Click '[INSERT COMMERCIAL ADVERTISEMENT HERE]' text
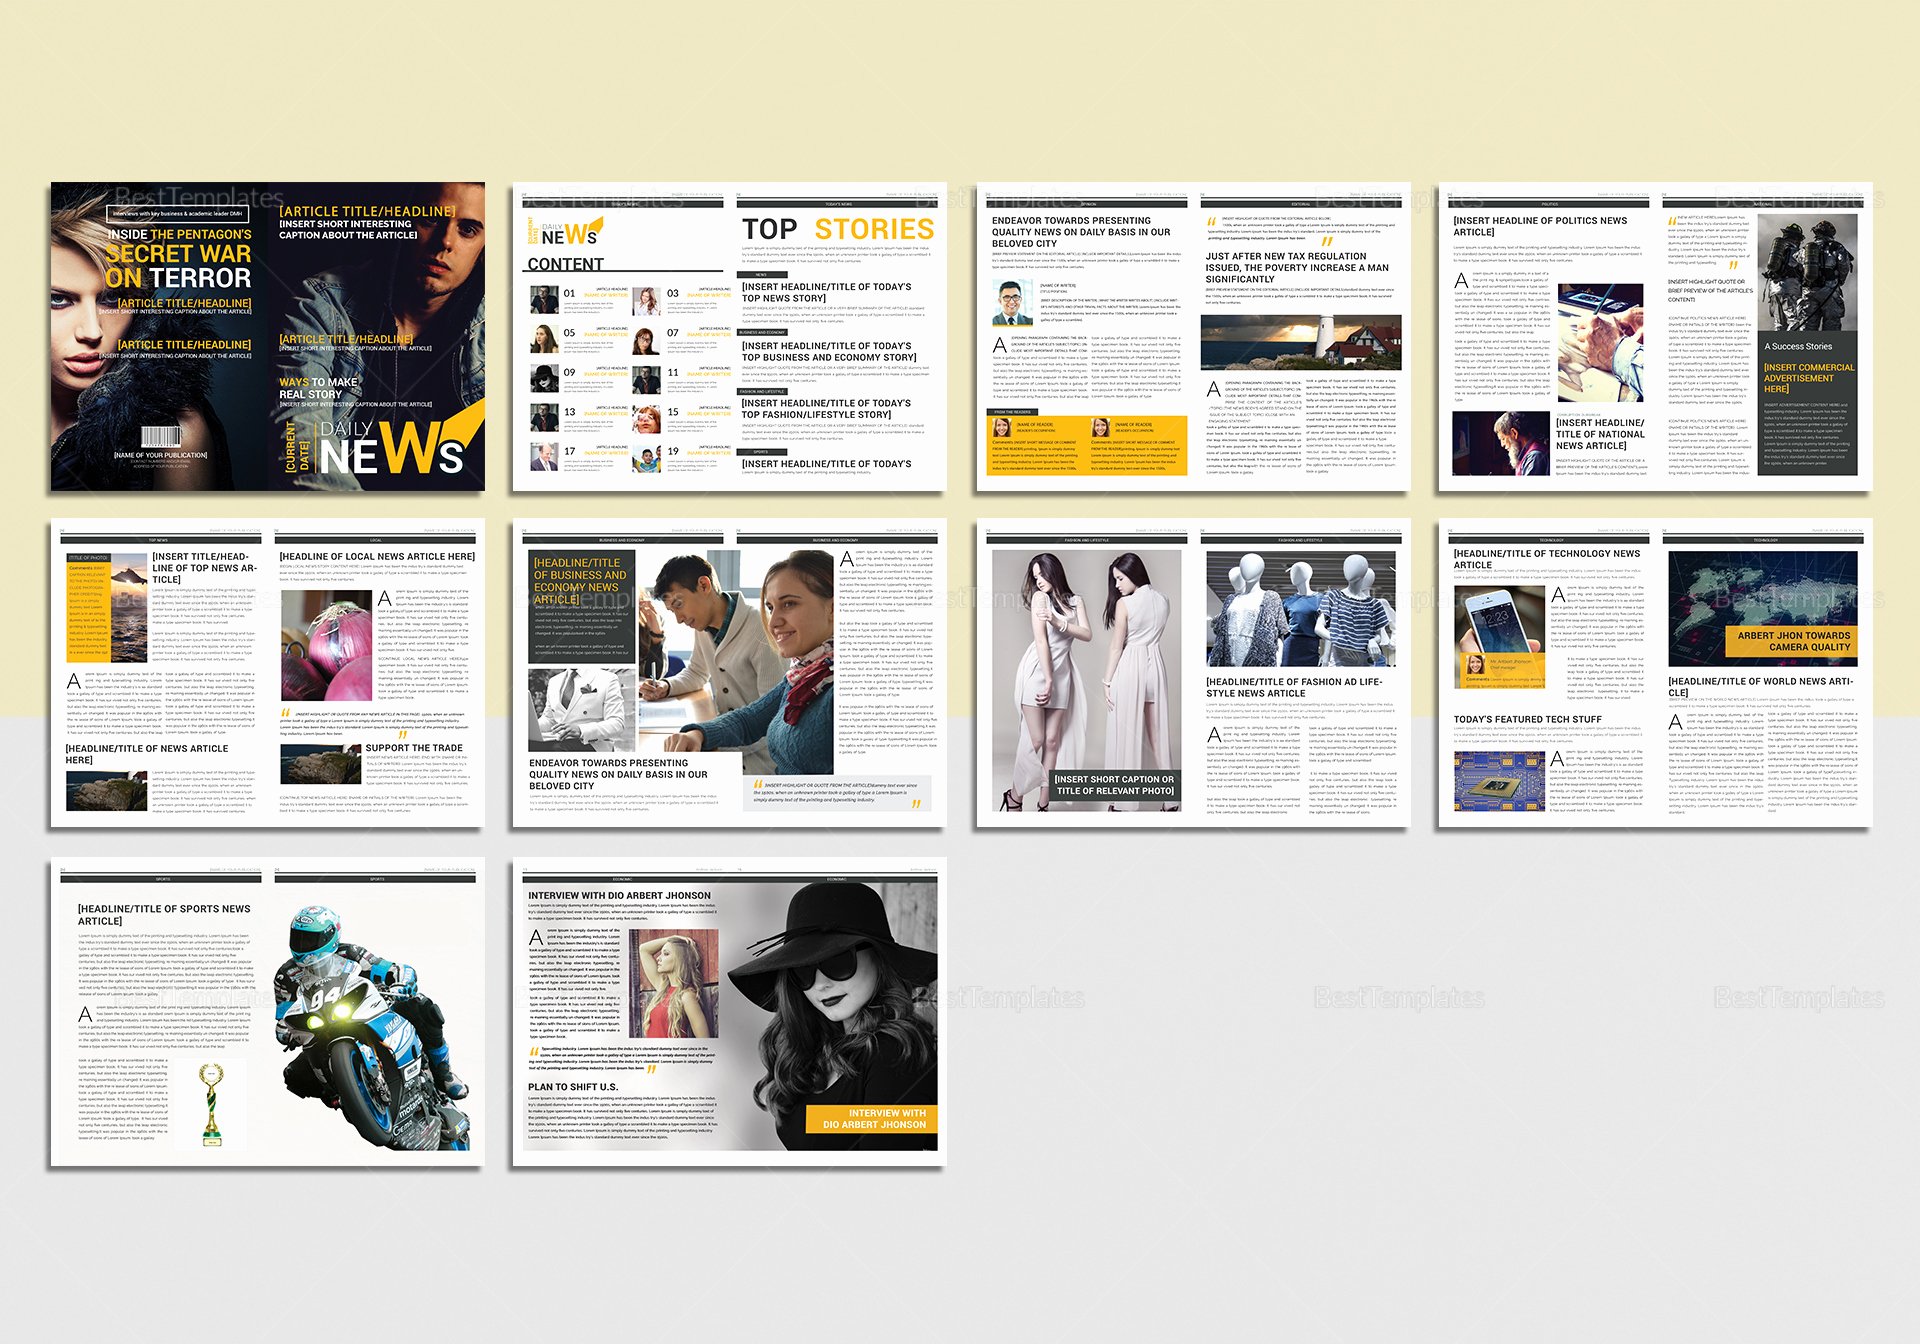Screen dimensions: 1920x1344 click(x=1808, y=378)
